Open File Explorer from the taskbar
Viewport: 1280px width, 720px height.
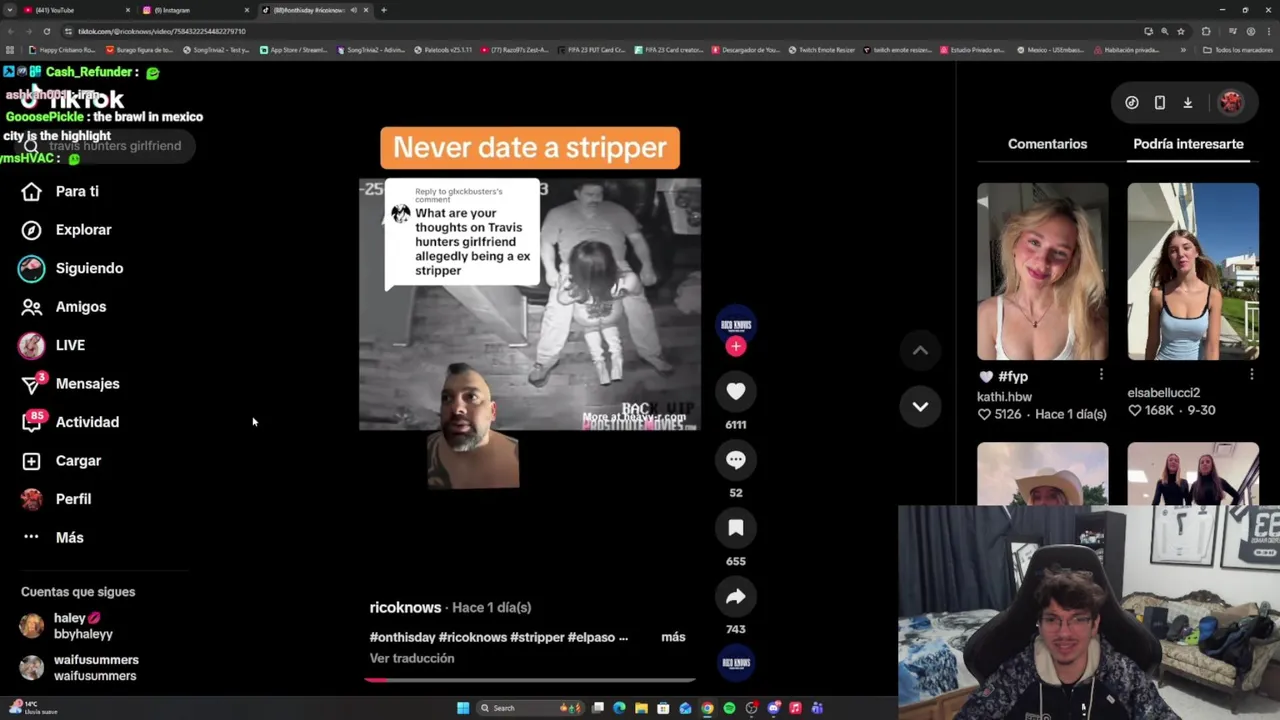pyautogui.click(x=641, y=708)
